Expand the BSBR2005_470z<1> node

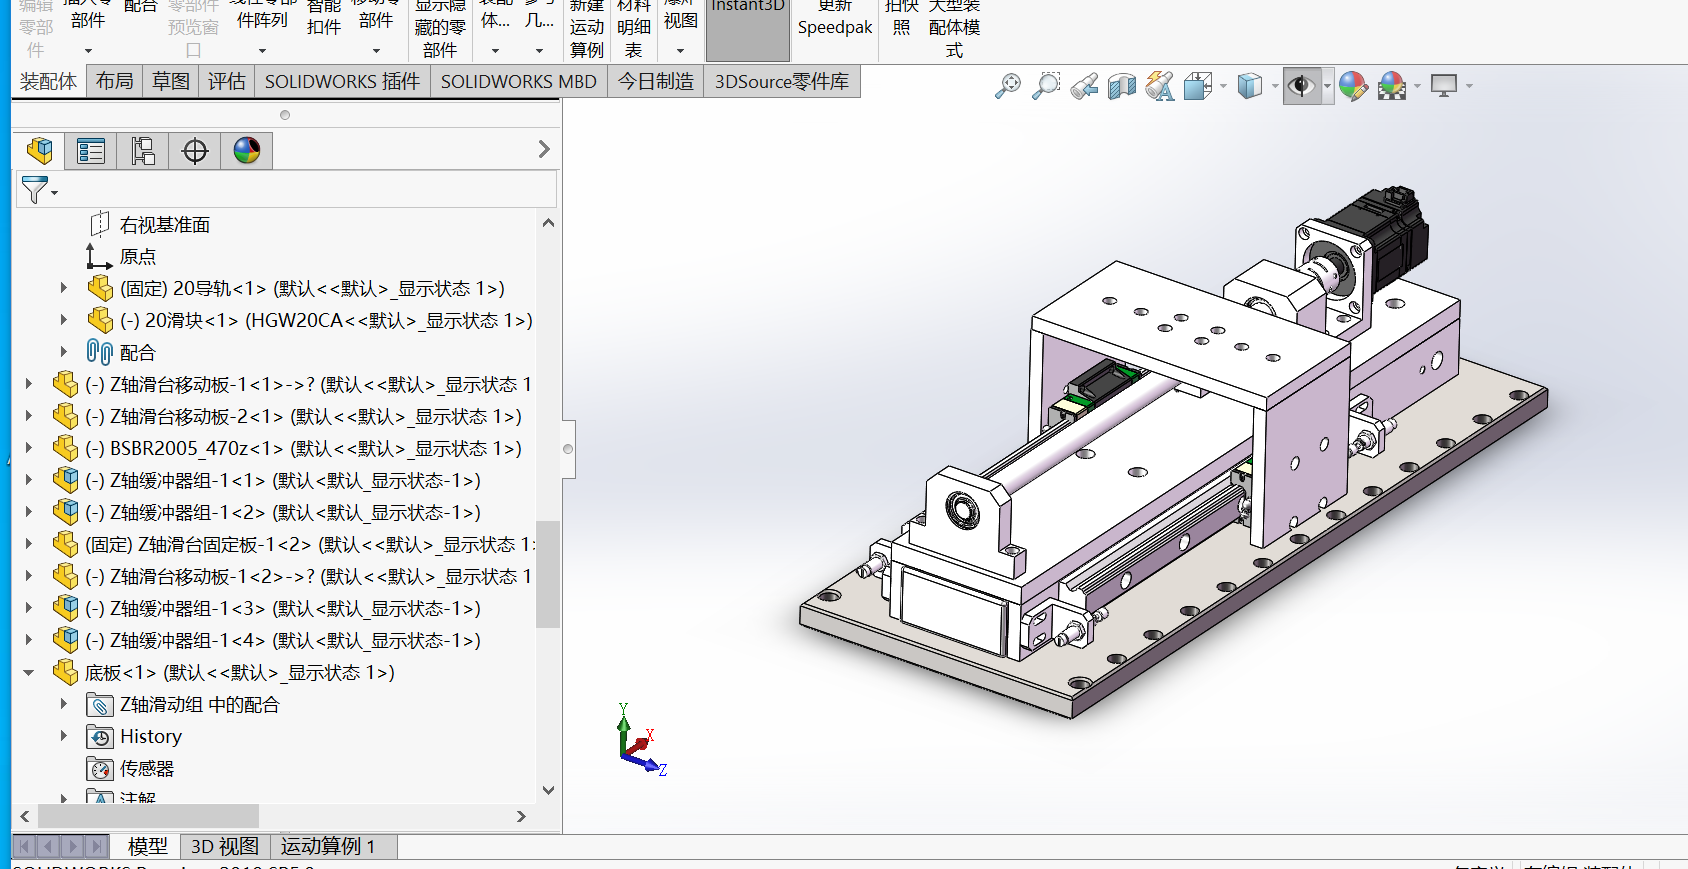(29, 448)
